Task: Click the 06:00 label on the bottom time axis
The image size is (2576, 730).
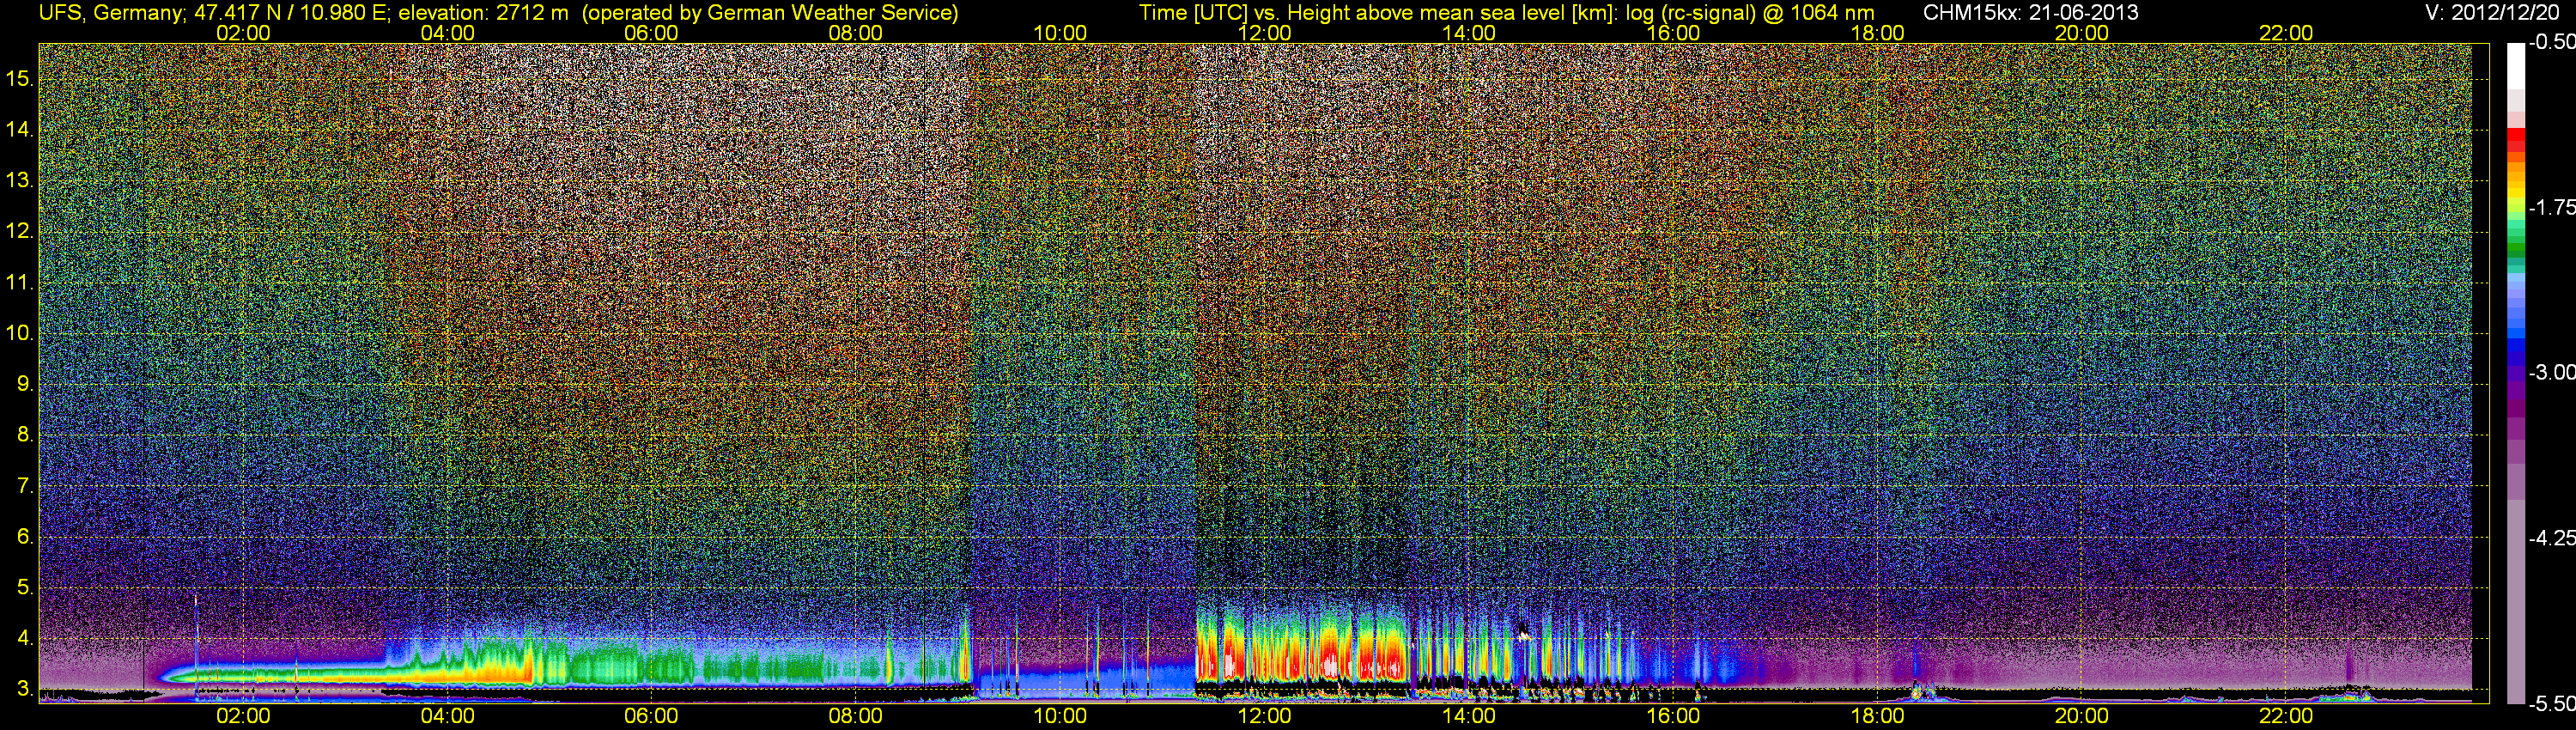Action: [x=651, y=716]
